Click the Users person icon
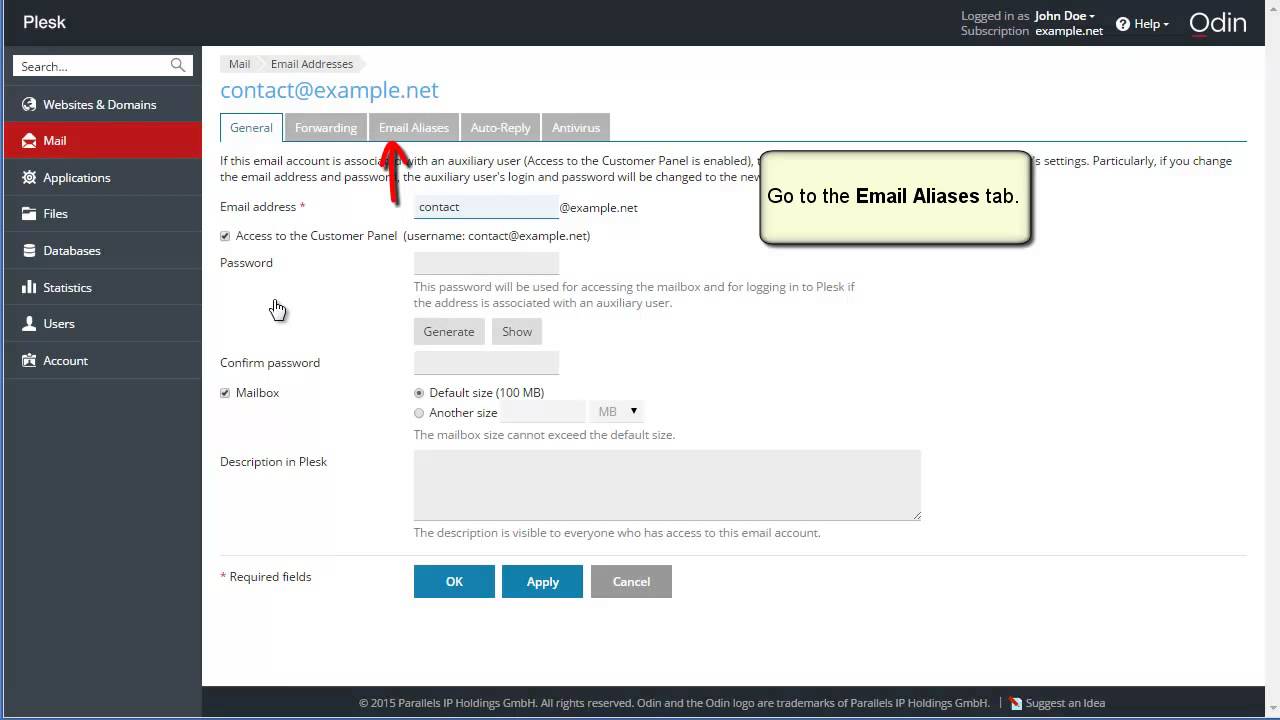Screen dimensions: 1280x720 pyautogui.click(x=29, y=324)
